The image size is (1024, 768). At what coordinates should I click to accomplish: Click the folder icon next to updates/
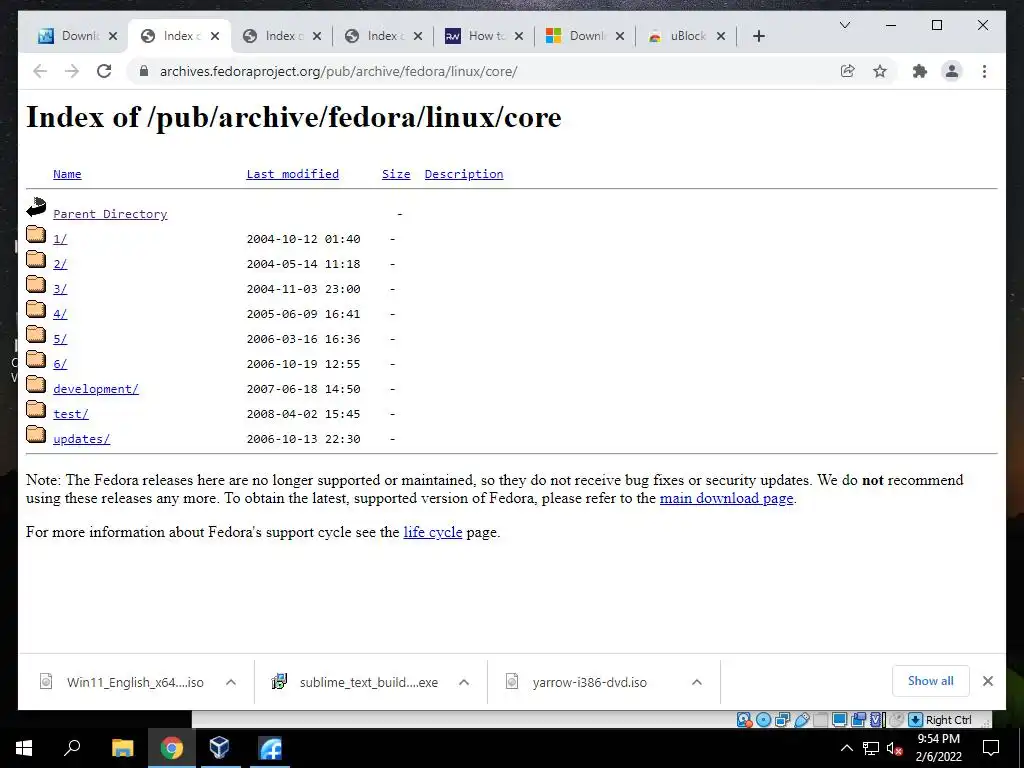[36, 434]
